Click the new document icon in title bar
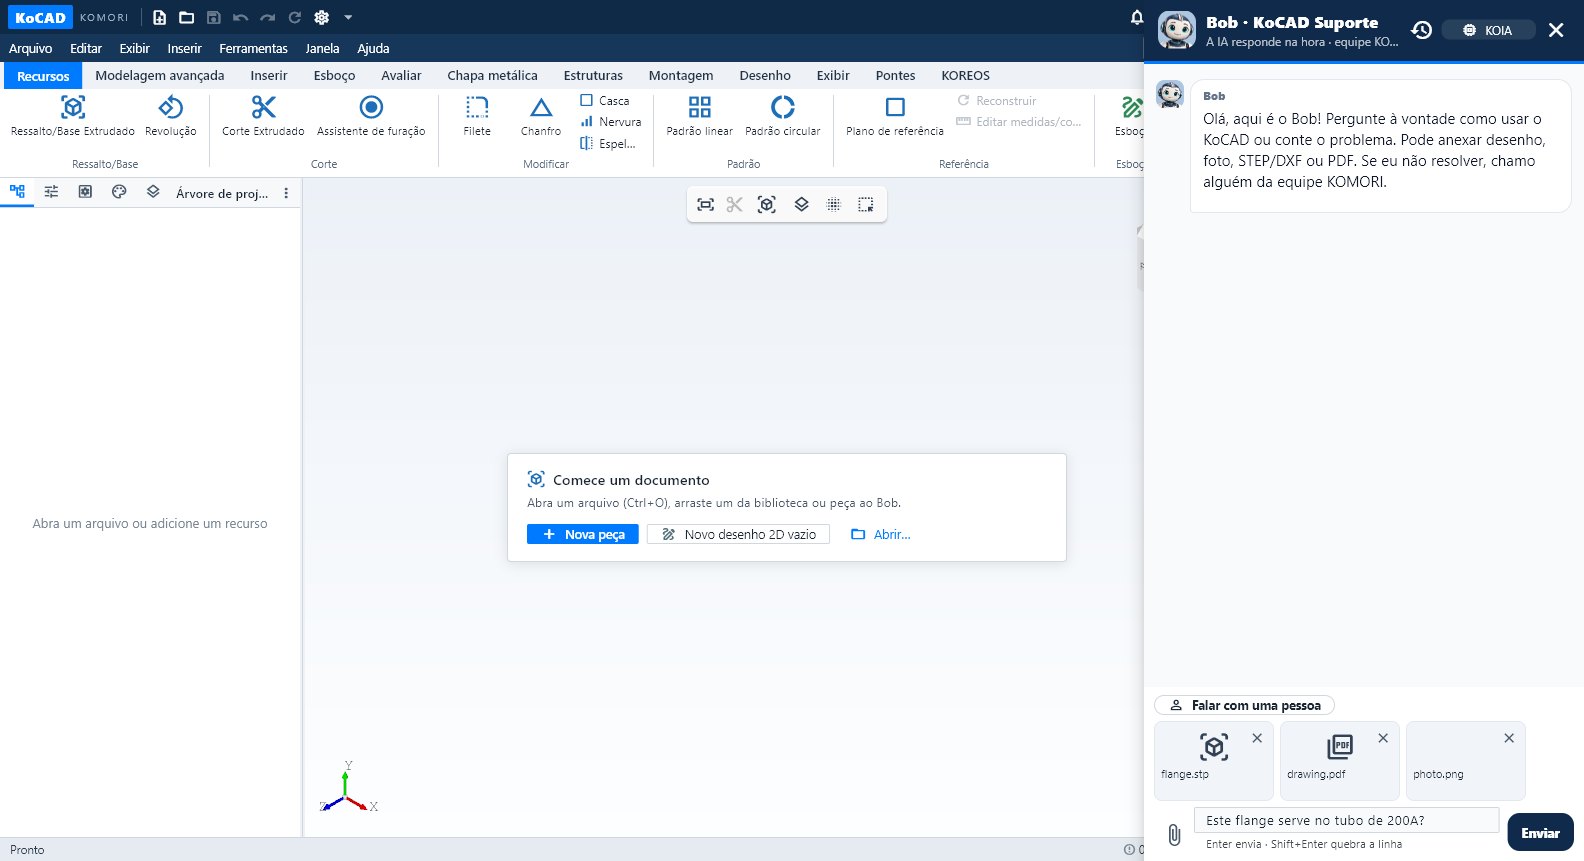 159,17
